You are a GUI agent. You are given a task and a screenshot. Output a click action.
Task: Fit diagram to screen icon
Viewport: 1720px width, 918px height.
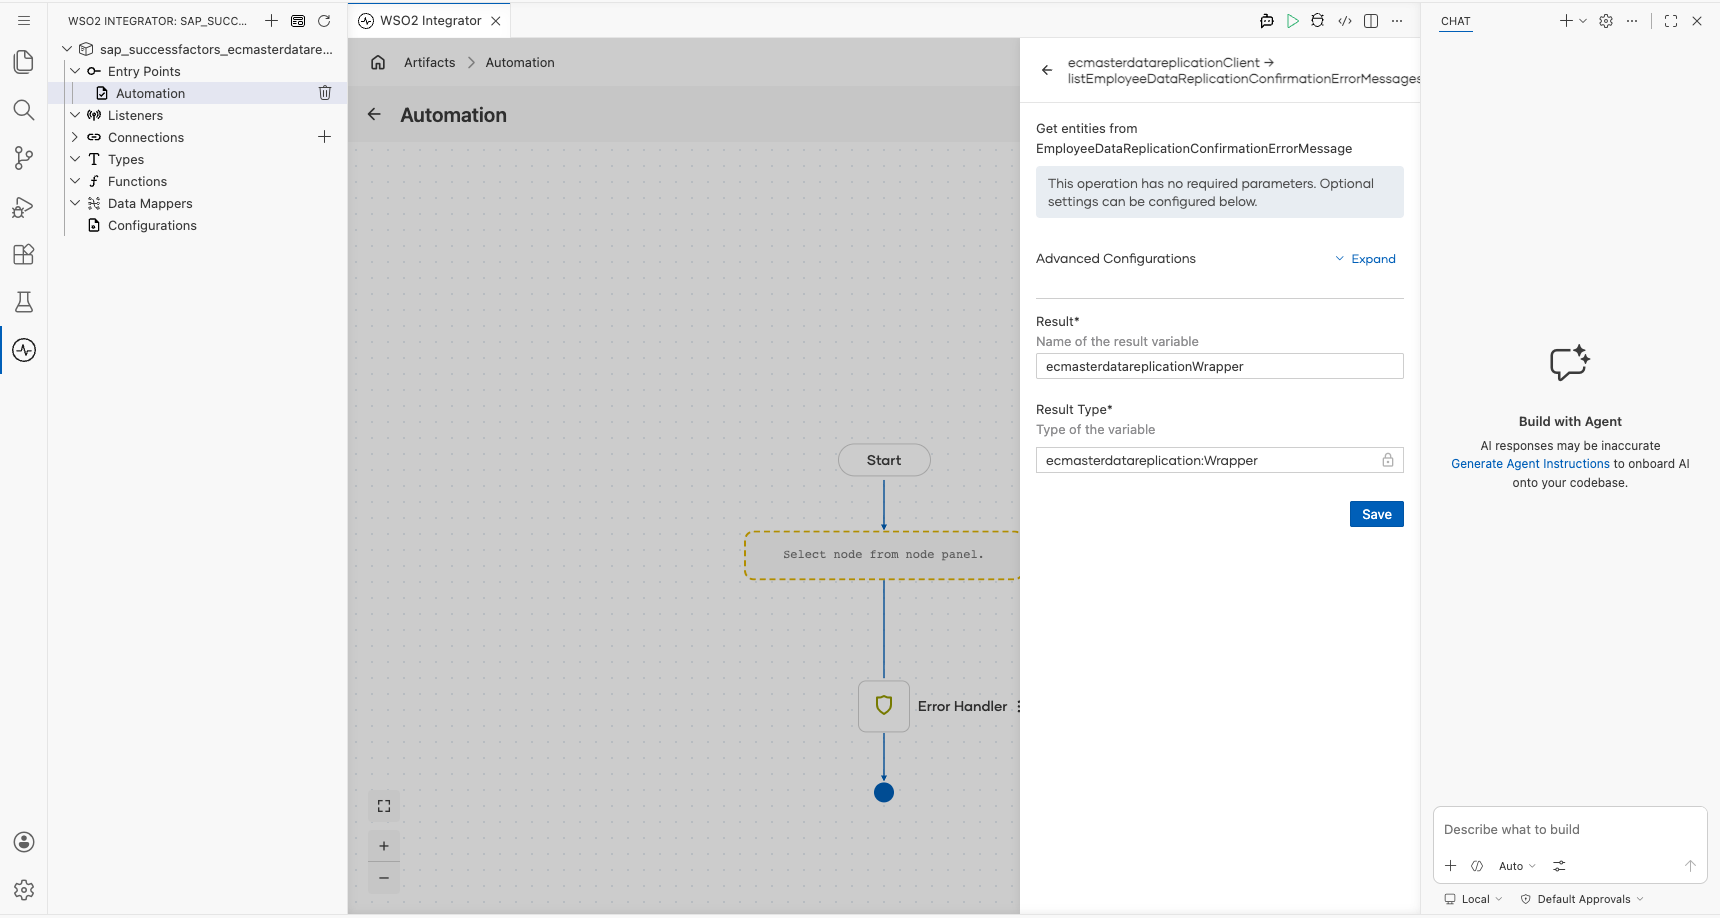[384, 806]
